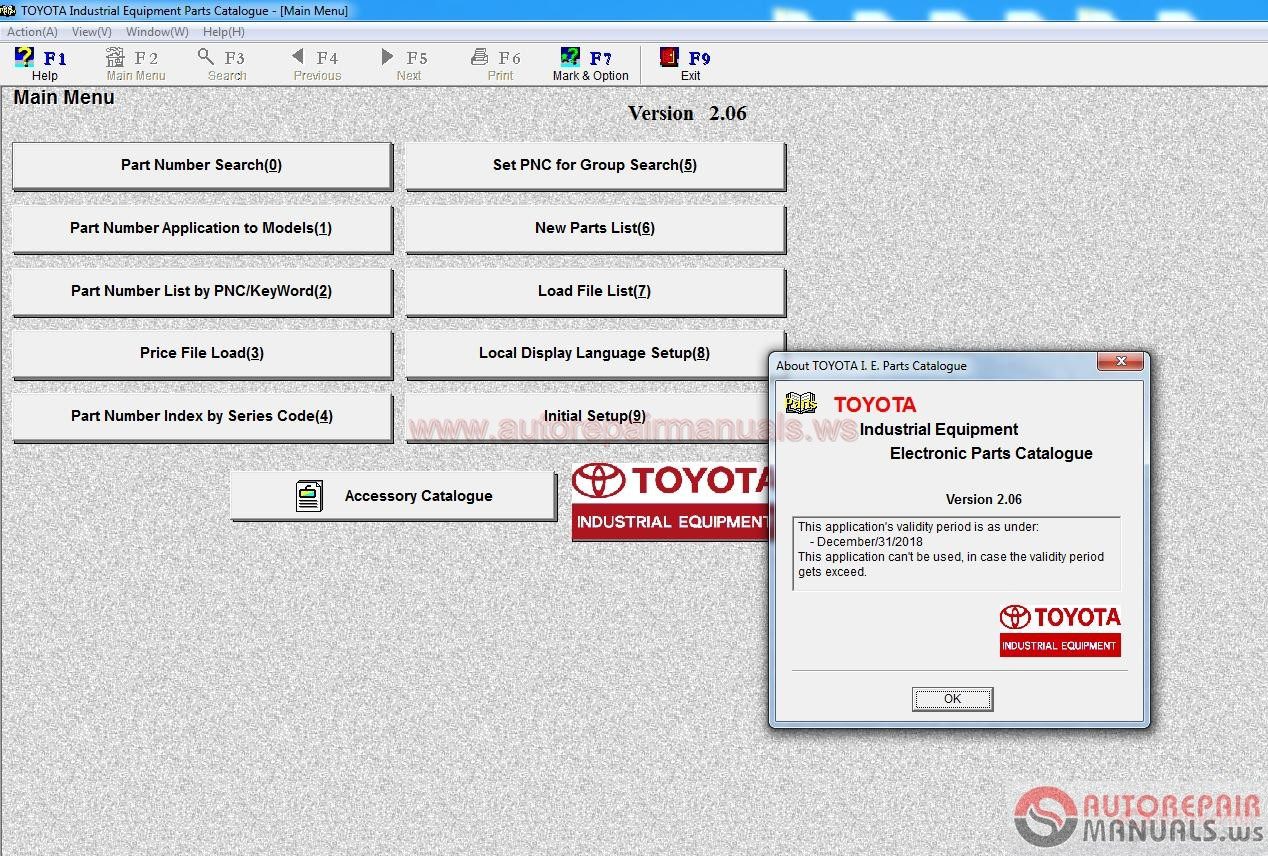The width and height of the screenshot is (1268, 856).
Task: Open Part Number Search
Action: (200, 164)
